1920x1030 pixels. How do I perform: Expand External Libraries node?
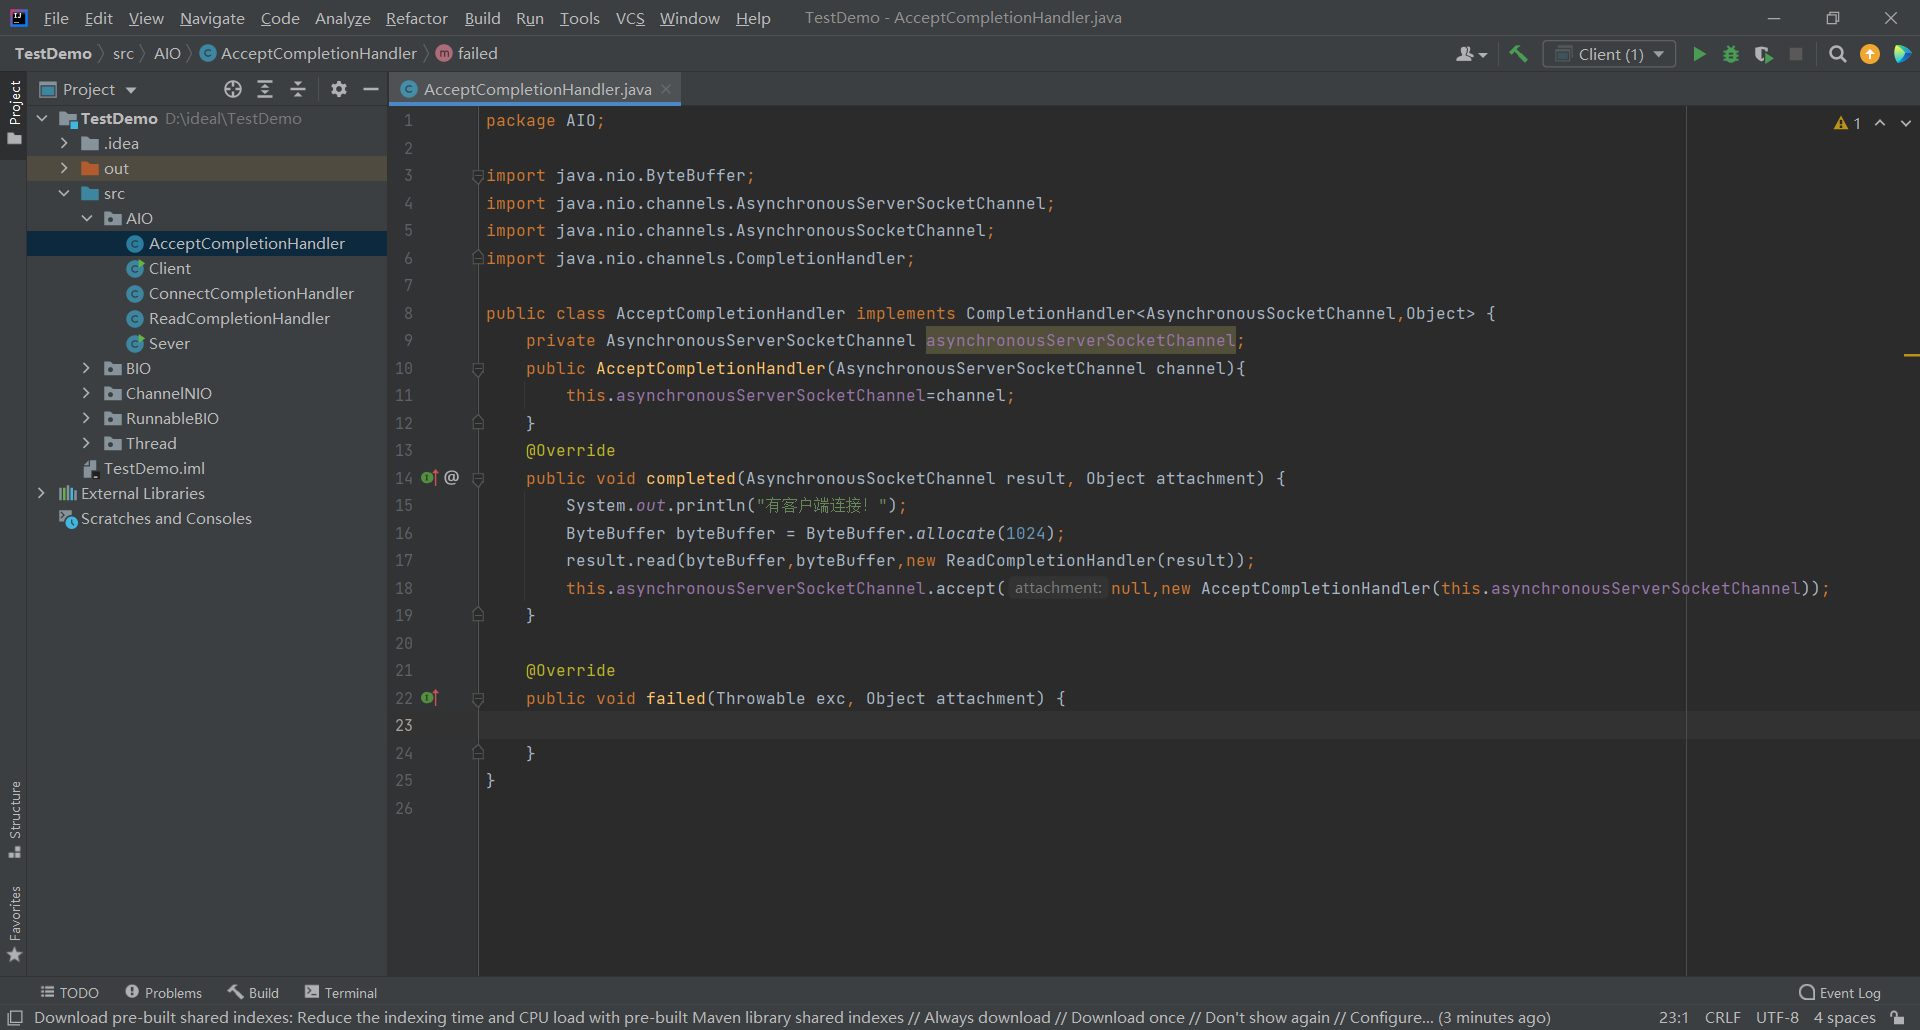[x=41, y=493]
